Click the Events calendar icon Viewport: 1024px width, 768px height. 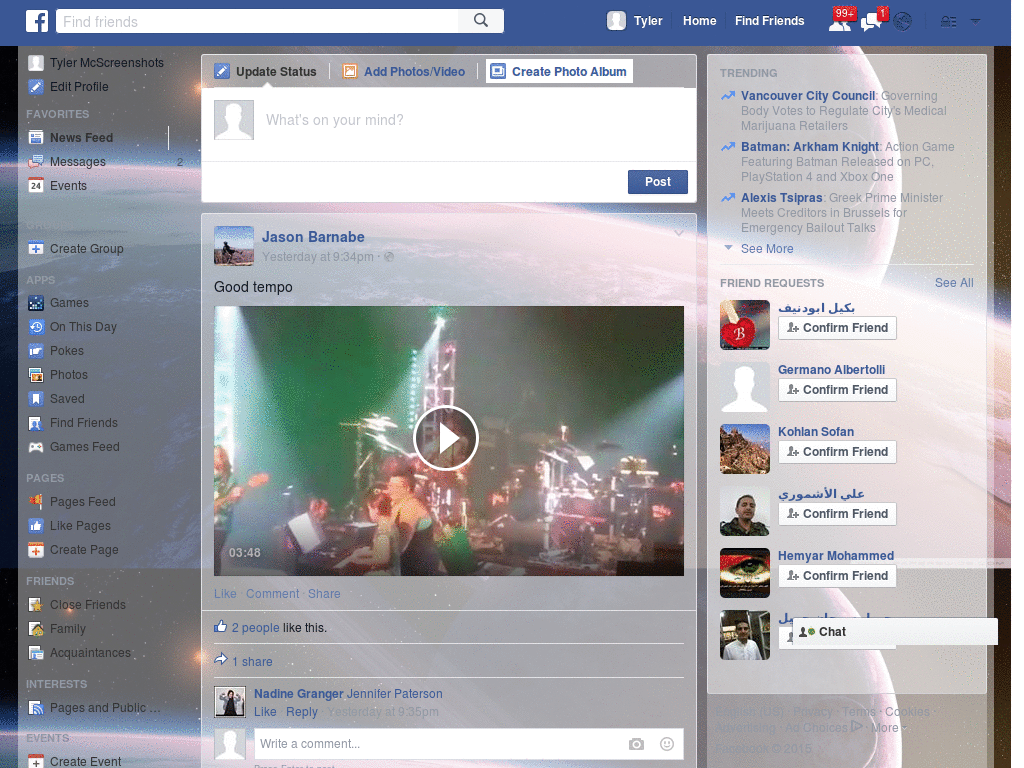36,185
